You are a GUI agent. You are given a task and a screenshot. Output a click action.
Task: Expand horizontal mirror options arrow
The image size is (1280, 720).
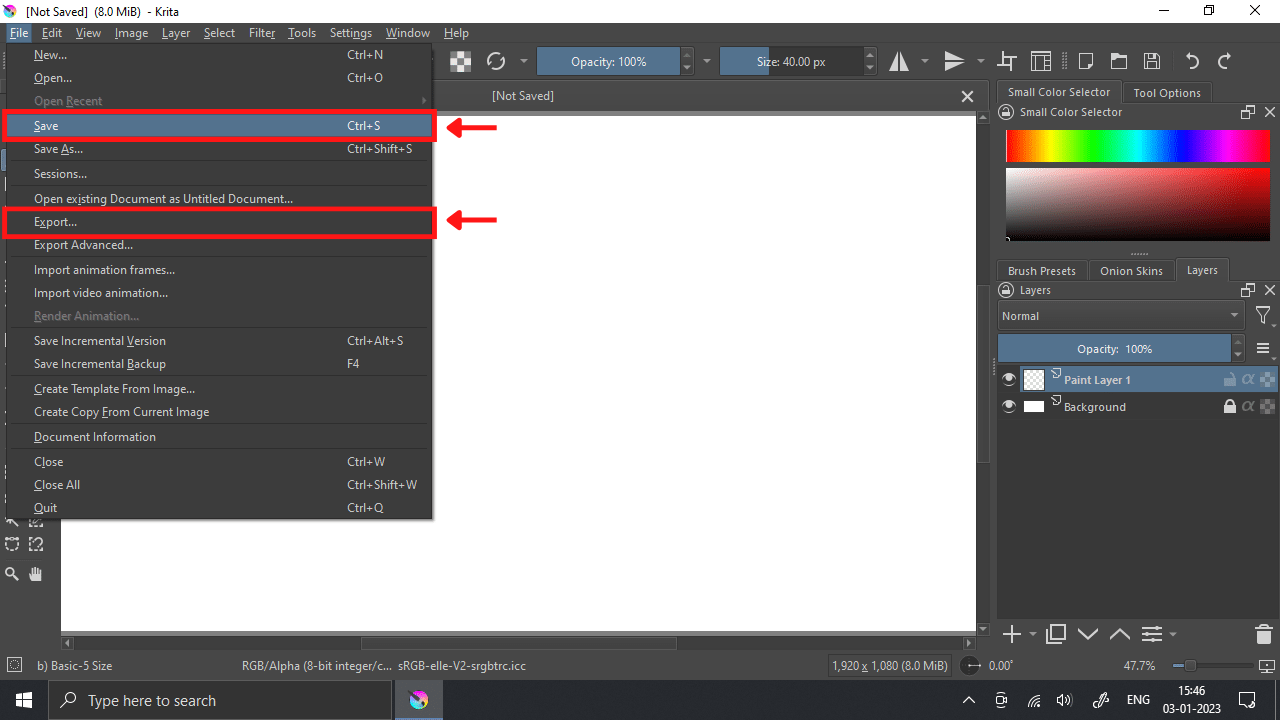[x=926, y=61]
